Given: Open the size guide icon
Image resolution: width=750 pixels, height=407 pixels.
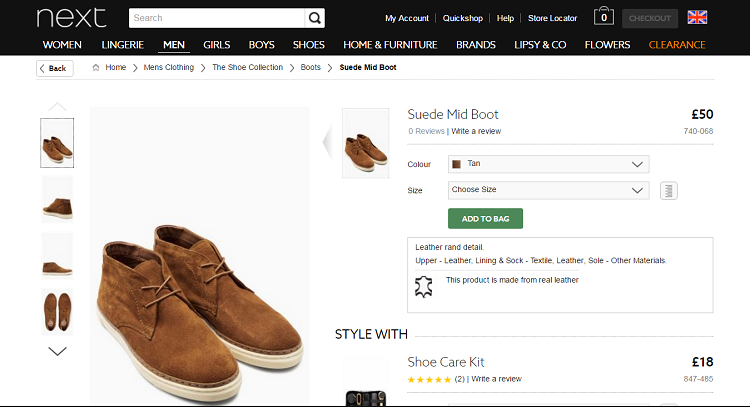Looking at the screenshot, I should (x=669, y=190).
